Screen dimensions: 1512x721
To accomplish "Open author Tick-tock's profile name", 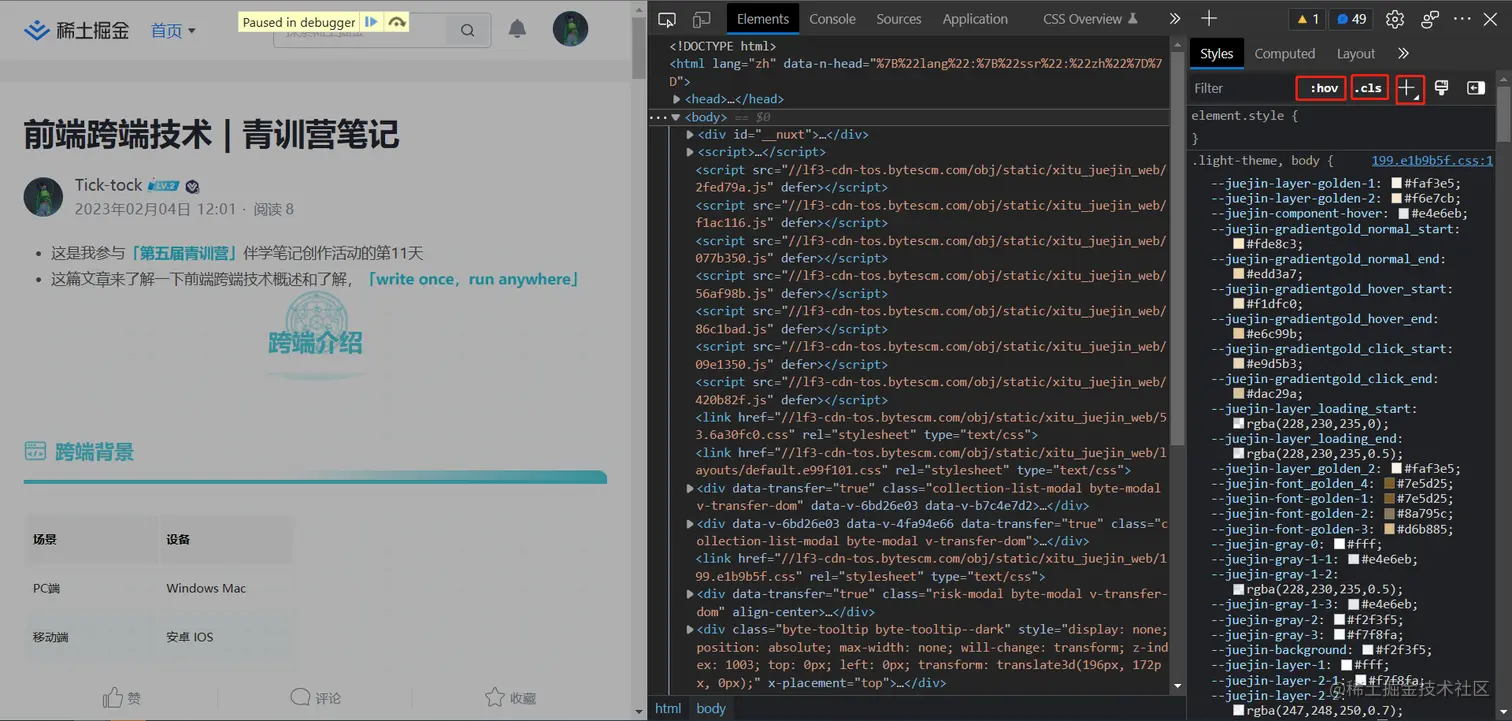I will [x=109, y=185].
